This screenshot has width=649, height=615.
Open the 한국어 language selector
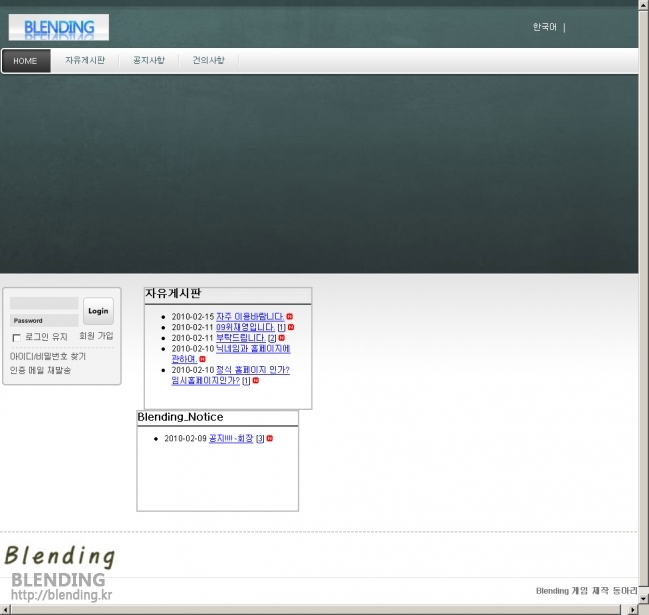(545, 27)
